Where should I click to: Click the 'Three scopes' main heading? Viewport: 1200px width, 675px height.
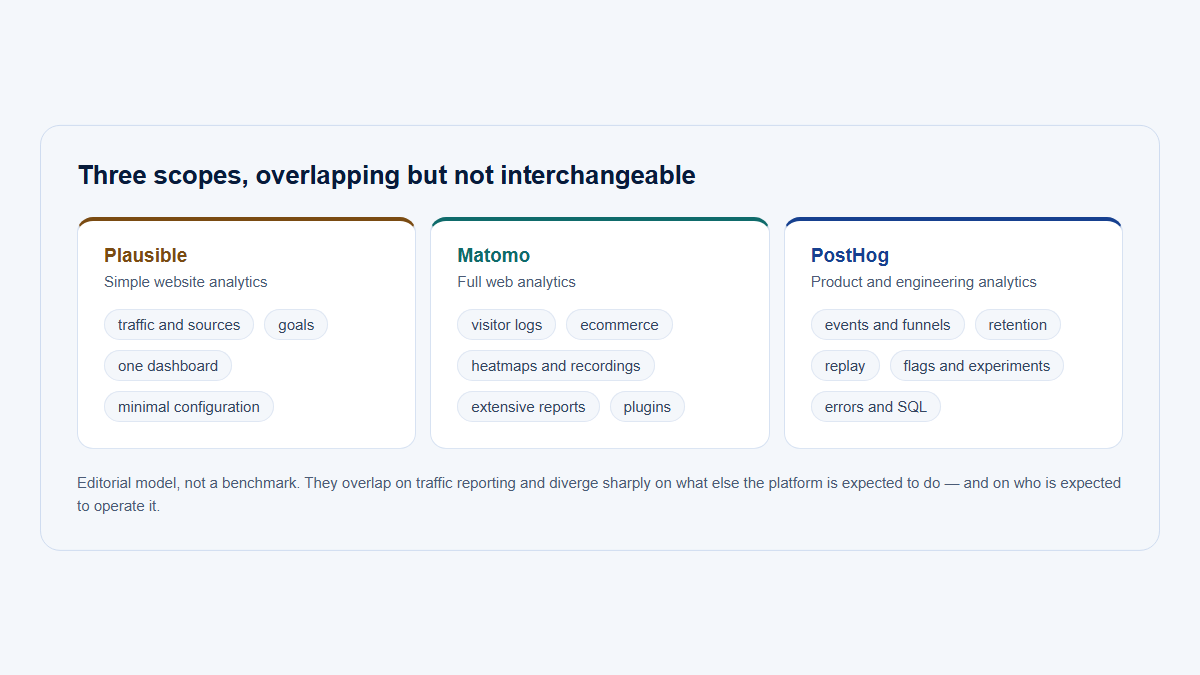pyautogui.click(x=387, y=175)
